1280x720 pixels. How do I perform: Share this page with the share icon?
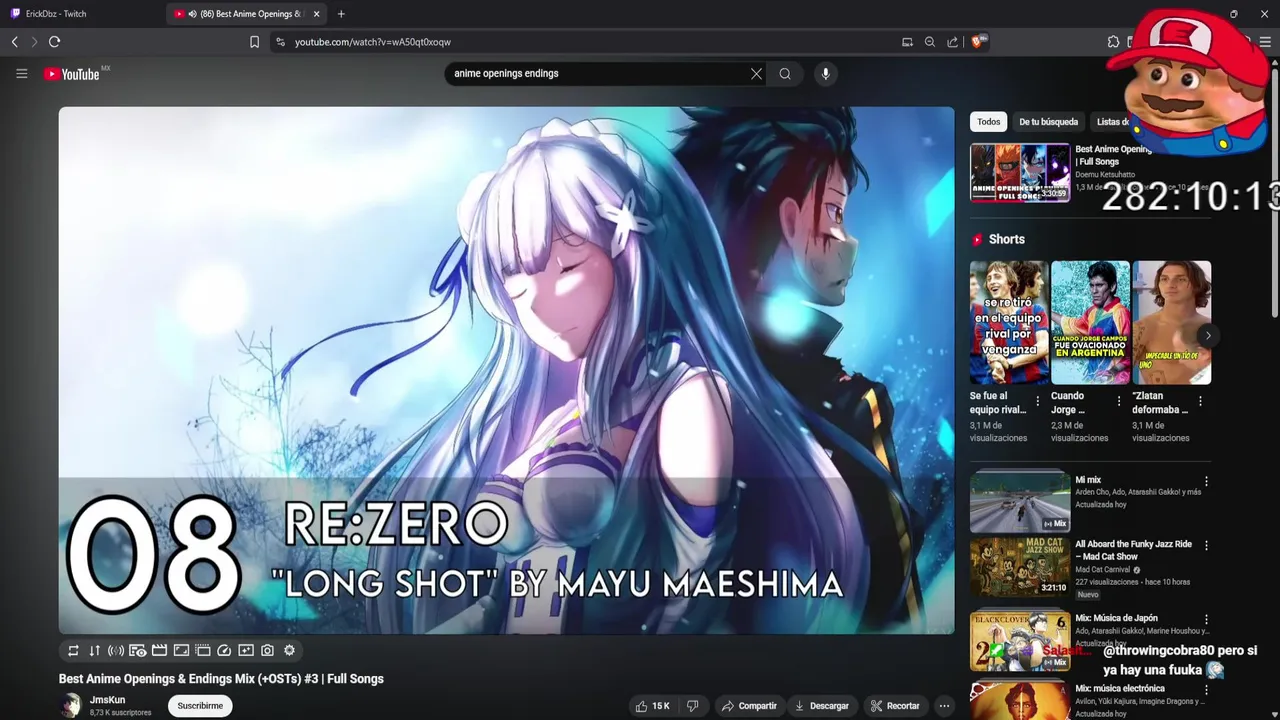[953, 42]
